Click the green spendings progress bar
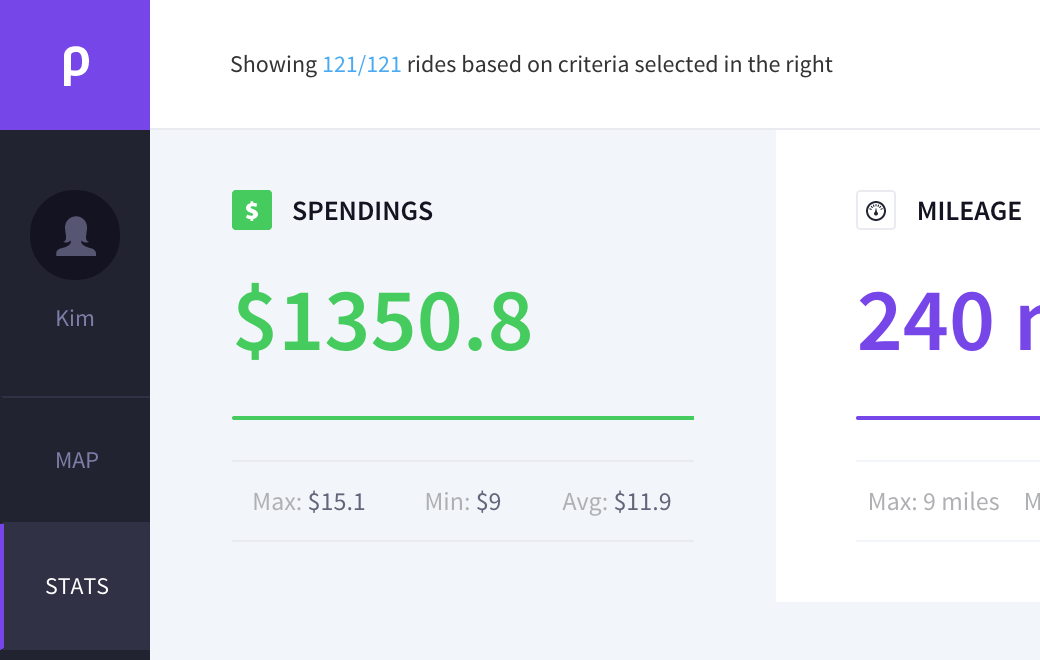 point(463,418)
